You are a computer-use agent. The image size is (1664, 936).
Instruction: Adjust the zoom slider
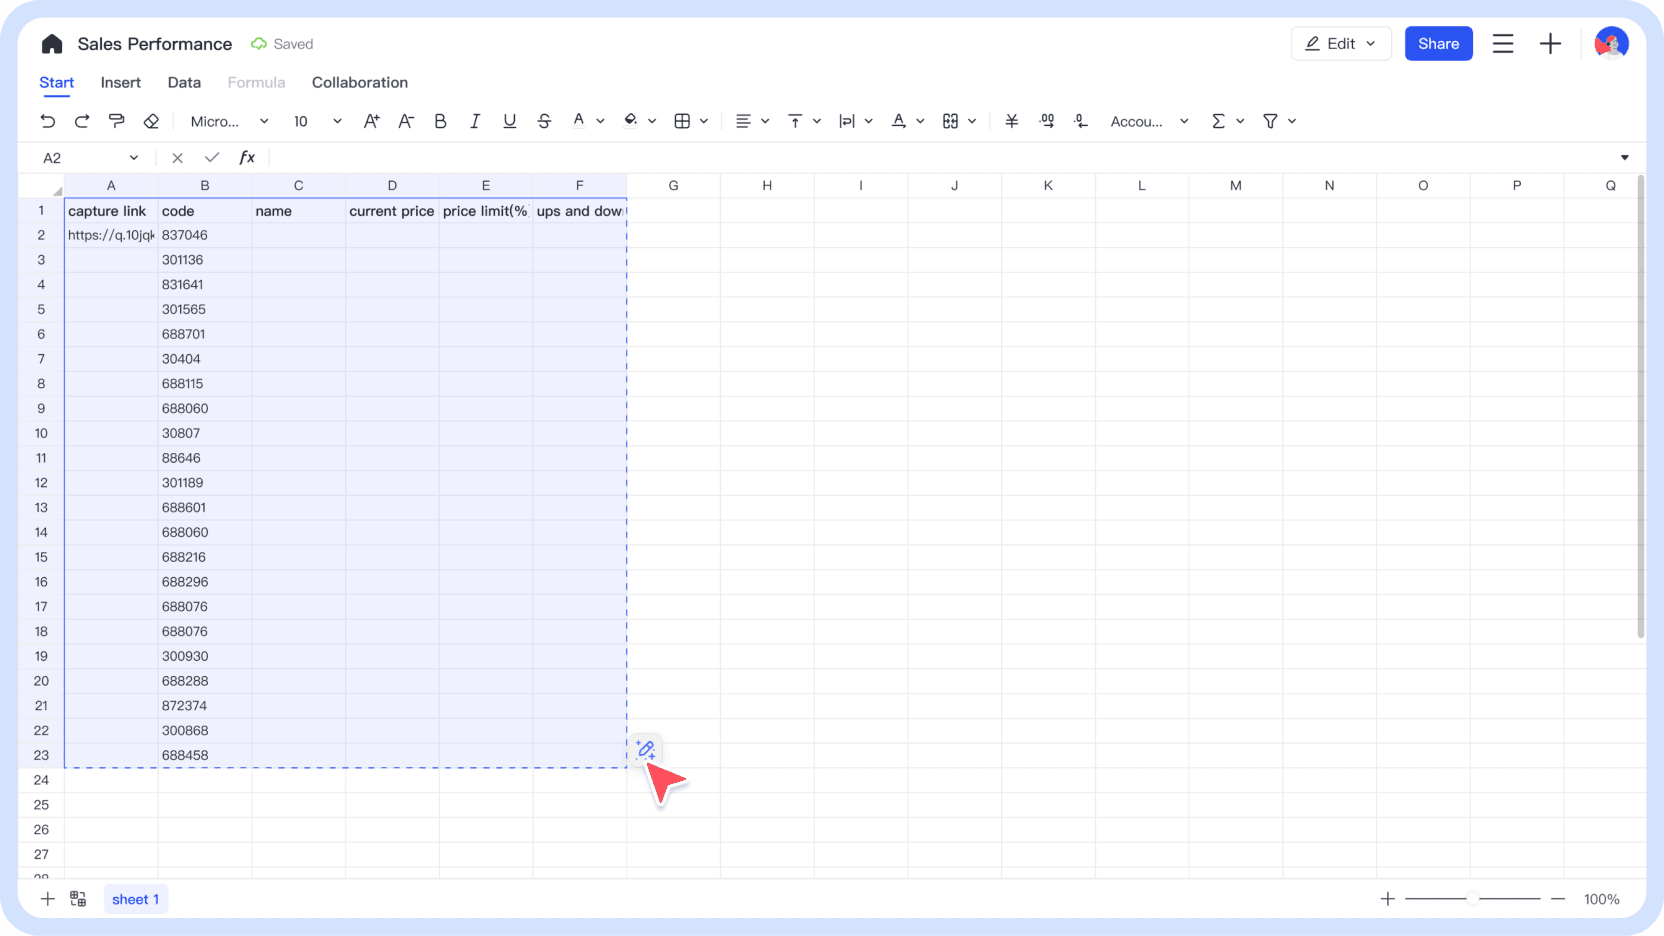click(1472, 899)
